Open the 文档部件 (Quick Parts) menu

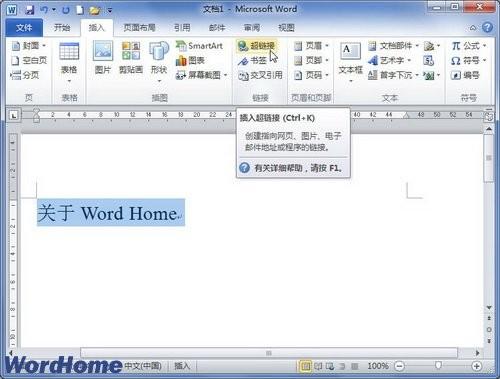(393, 46)
